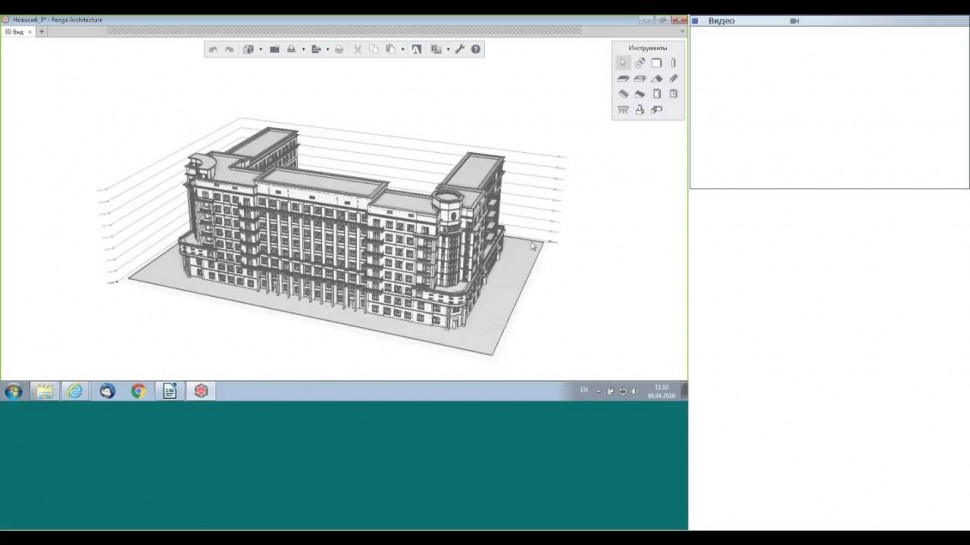Viewport: 970px width, 545px height.
Task: Open Google Chrome from the taskbar
Action: [x=138, y=391]
